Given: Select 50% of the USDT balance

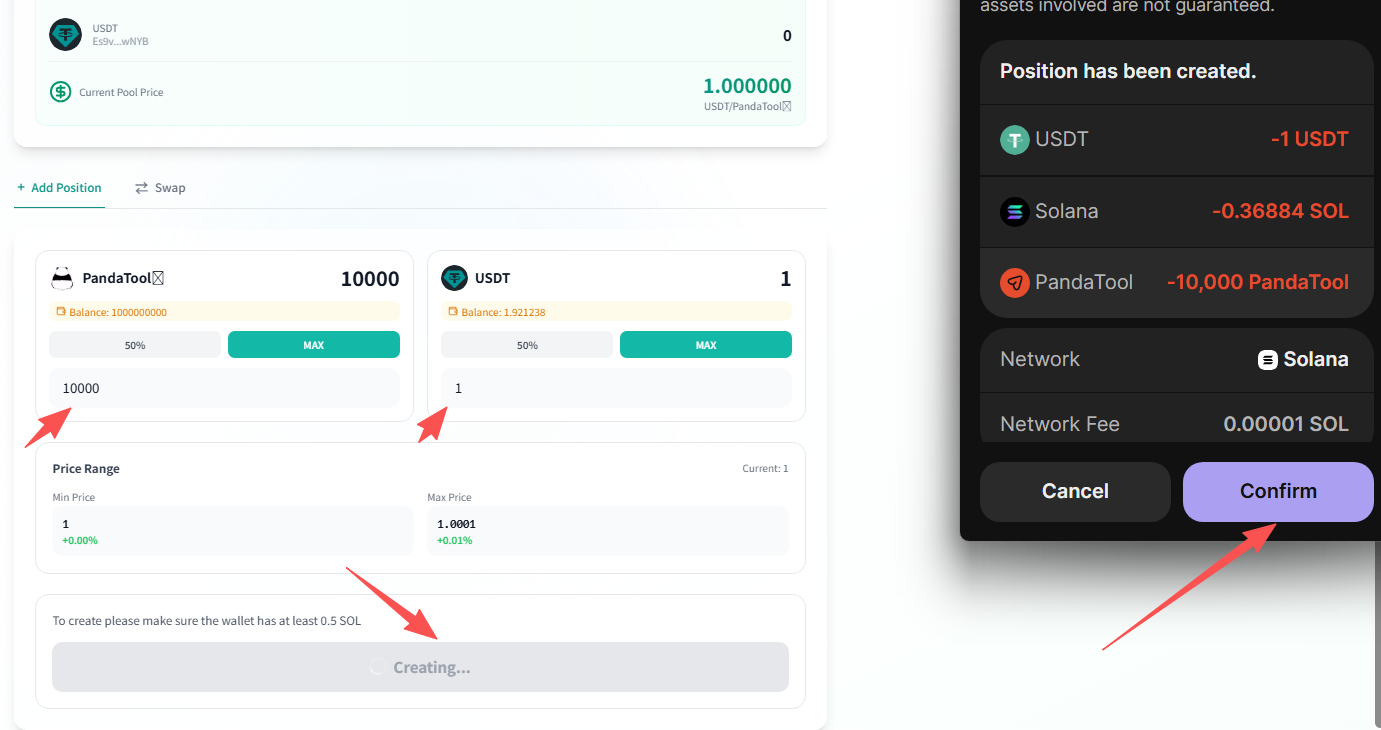Looking at the screenshot, I should click(527, 345).
